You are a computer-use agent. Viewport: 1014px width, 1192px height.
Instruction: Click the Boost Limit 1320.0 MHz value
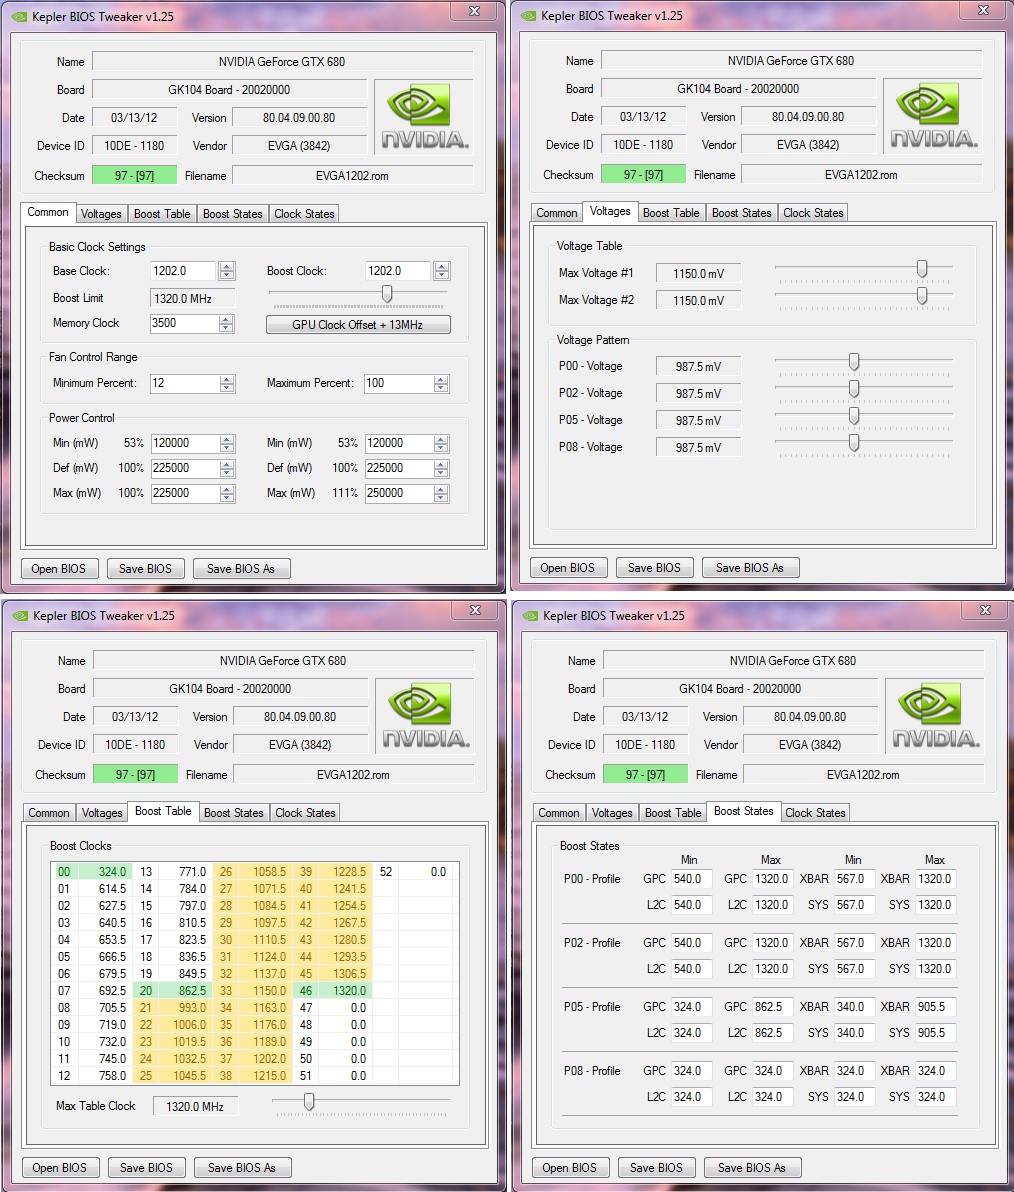point(193,299)
